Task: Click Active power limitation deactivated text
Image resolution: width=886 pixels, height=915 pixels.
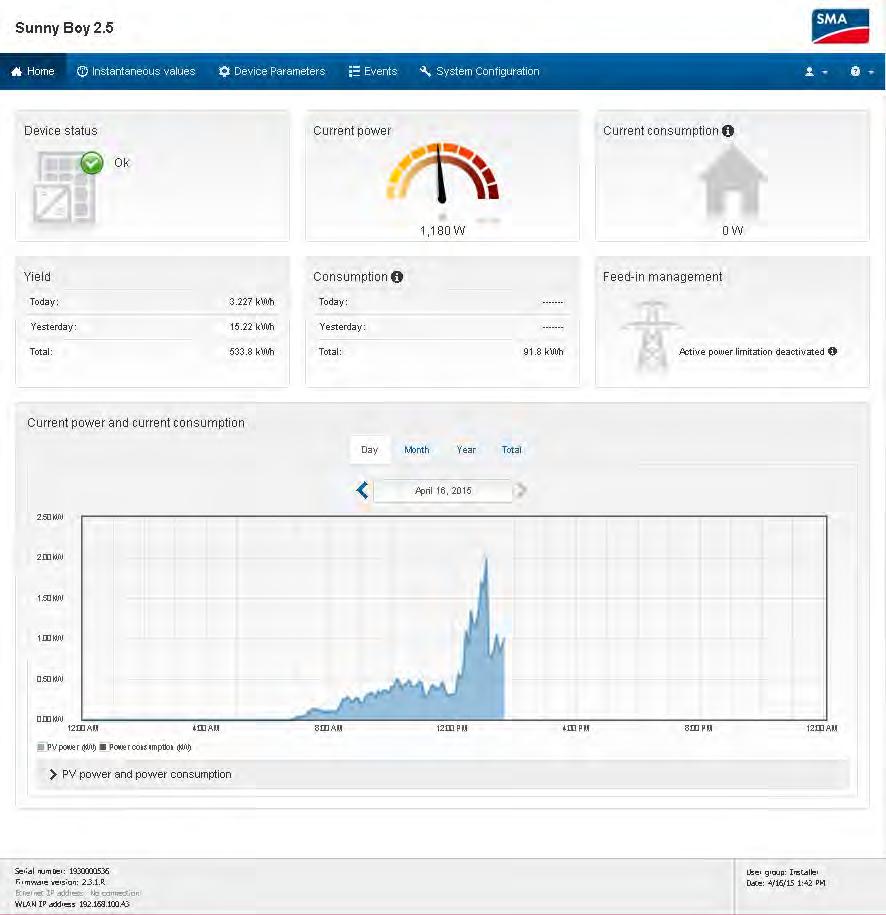Action: pyautogui.click(x=751, y=352)
